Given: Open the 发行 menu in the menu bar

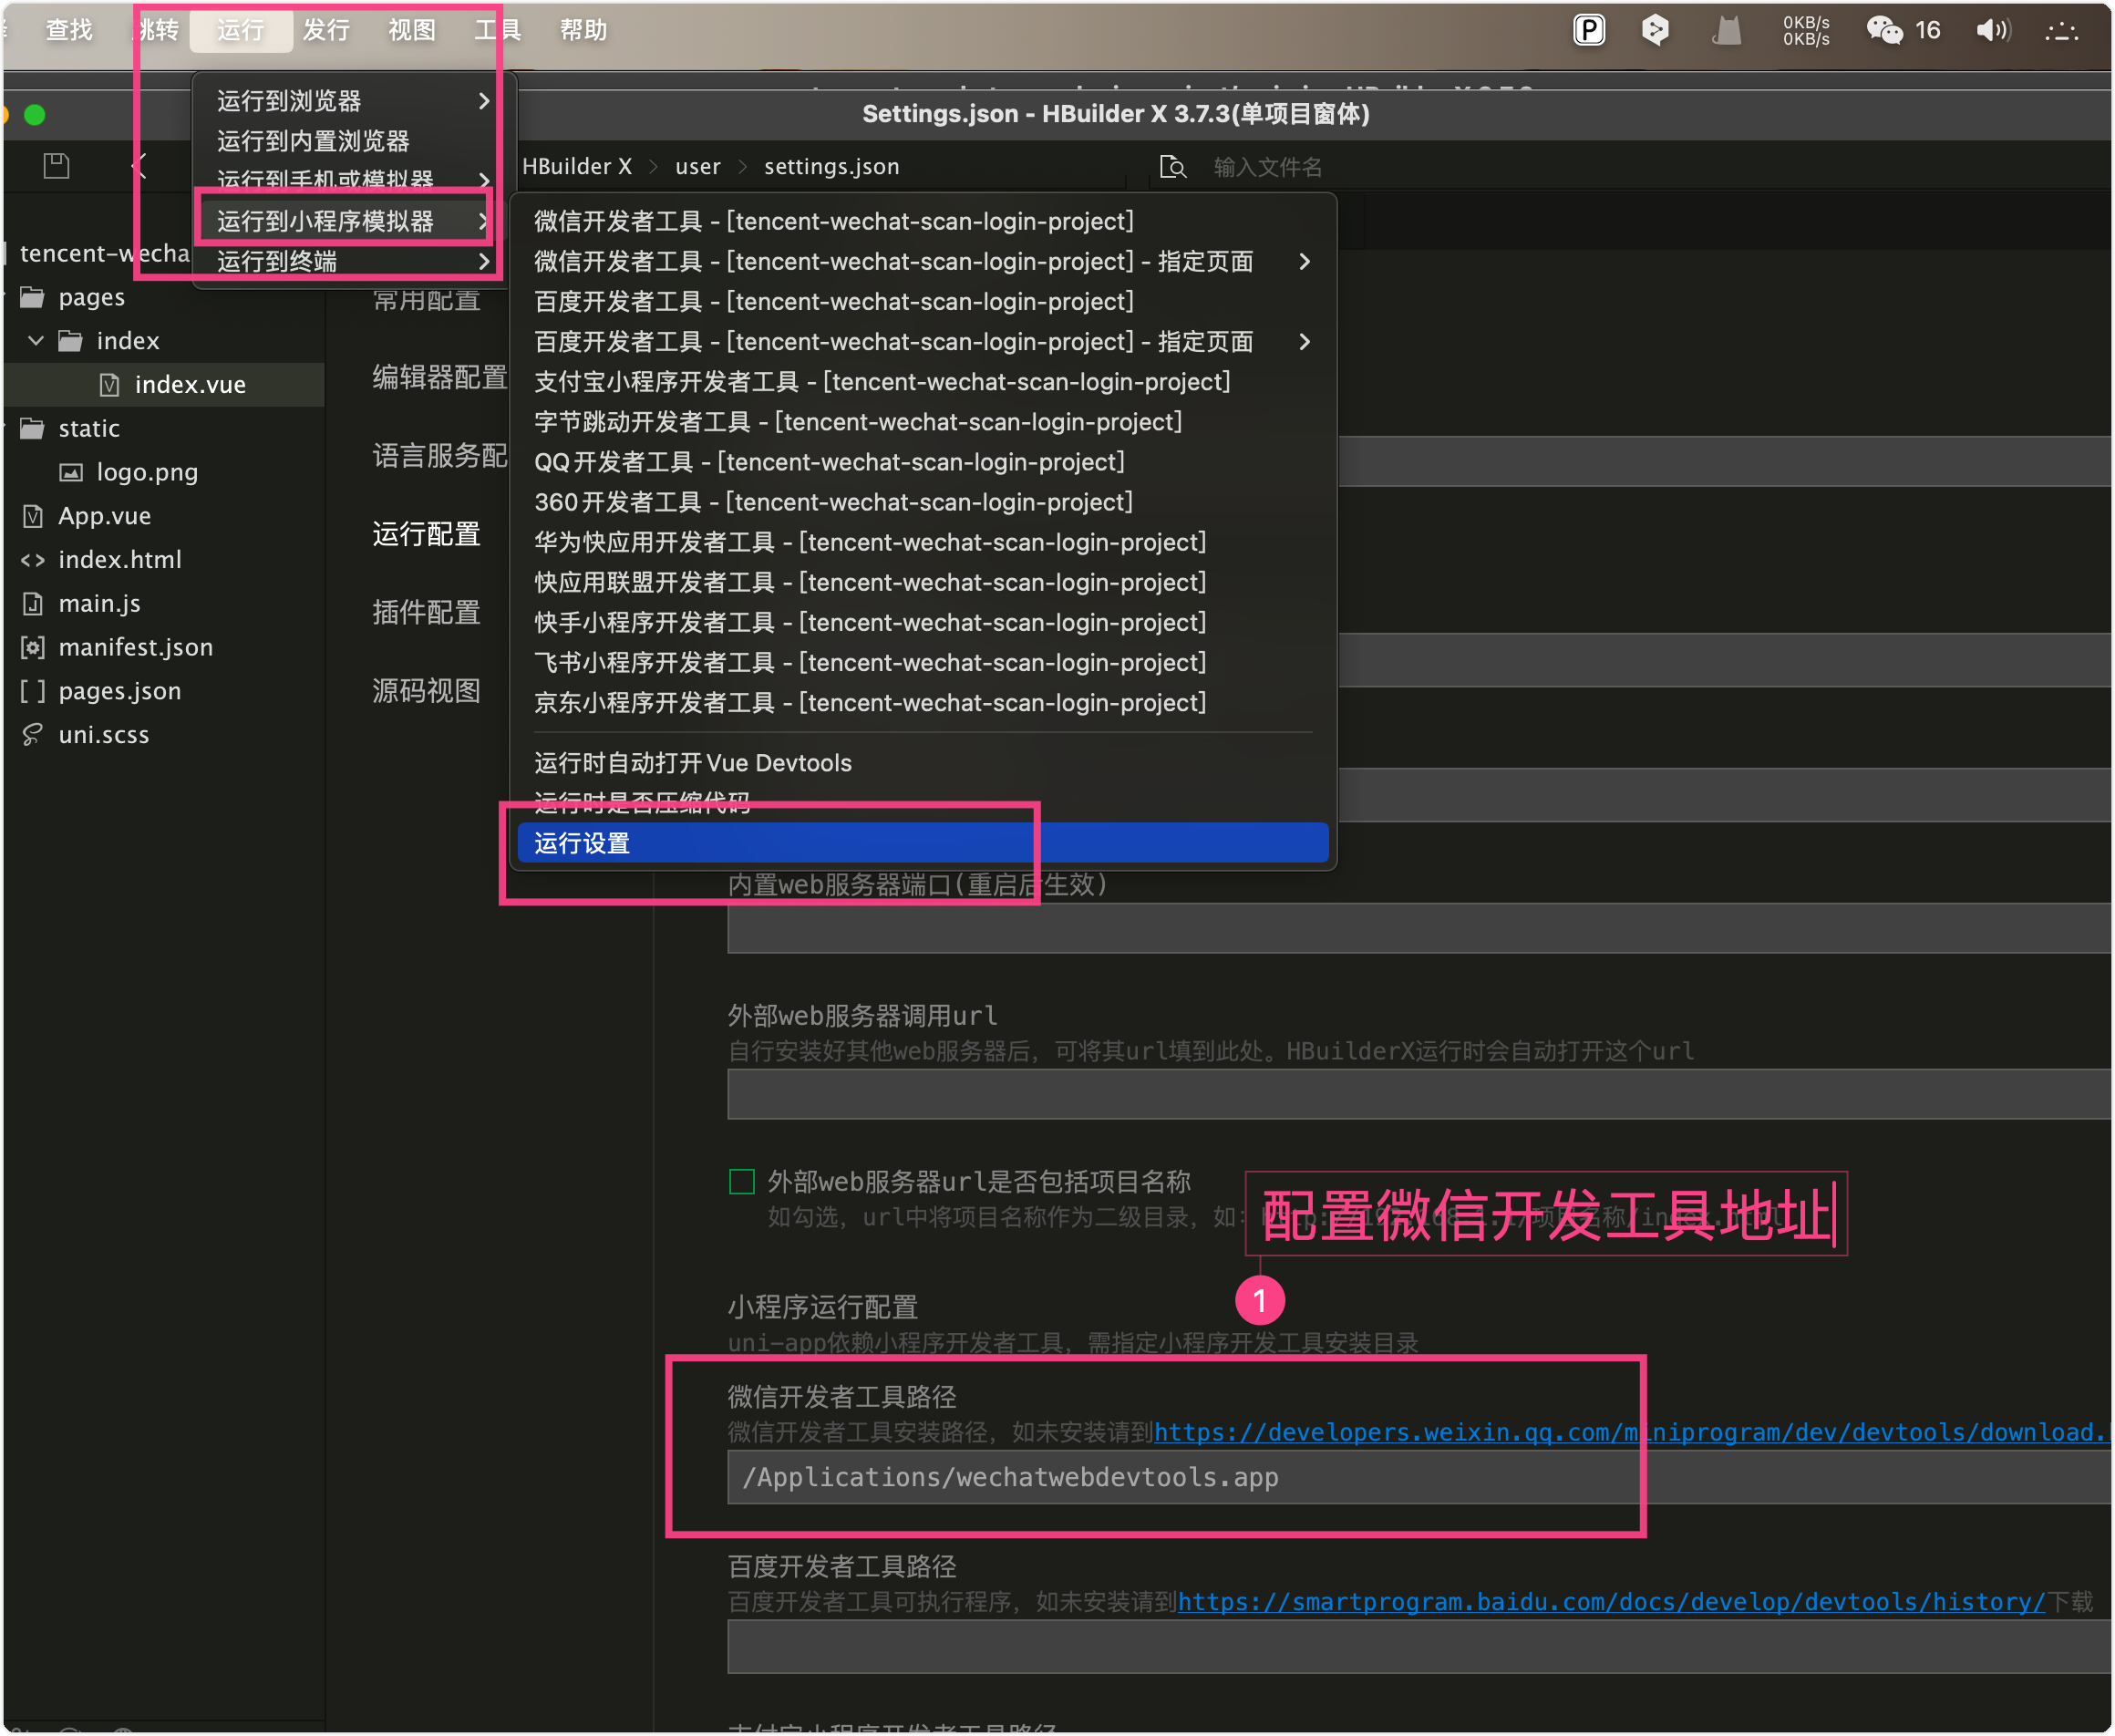Looking at the screenshot, I should pyautogui.click(x=326, y=30).
